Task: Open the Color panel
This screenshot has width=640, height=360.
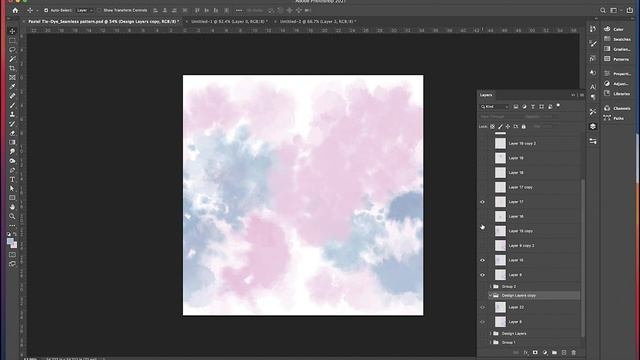Action: click(614, 29)
